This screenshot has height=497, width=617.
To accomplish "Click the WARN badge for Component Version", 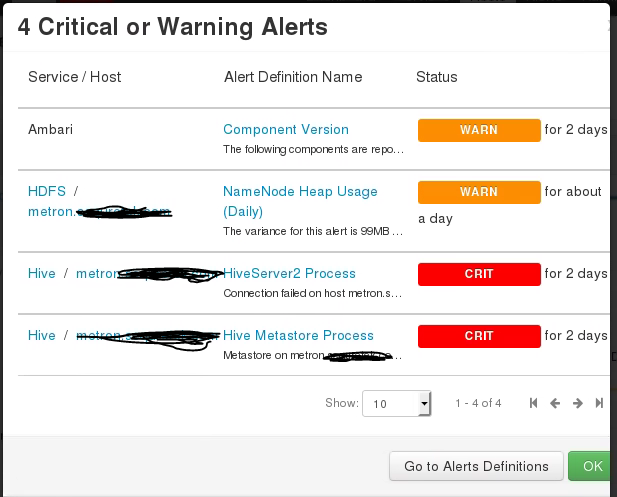I will click(478, 130).
